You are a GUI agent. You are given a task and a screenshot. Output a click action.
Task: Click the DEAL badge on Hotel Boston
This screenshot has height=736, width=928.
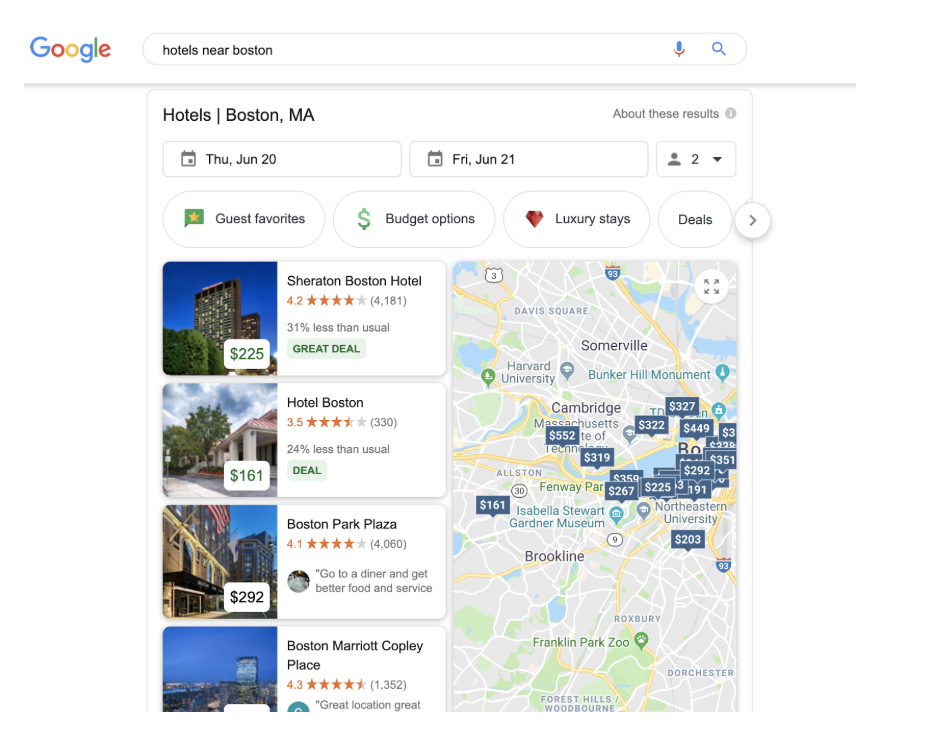307,470
